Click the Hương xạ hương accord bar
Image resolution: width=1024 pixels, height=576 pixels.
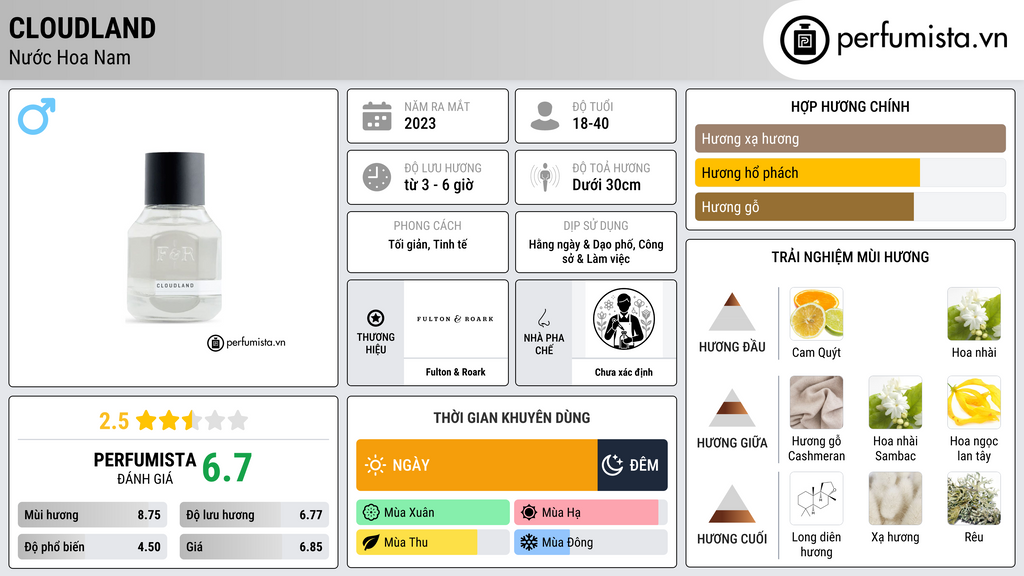850,138
